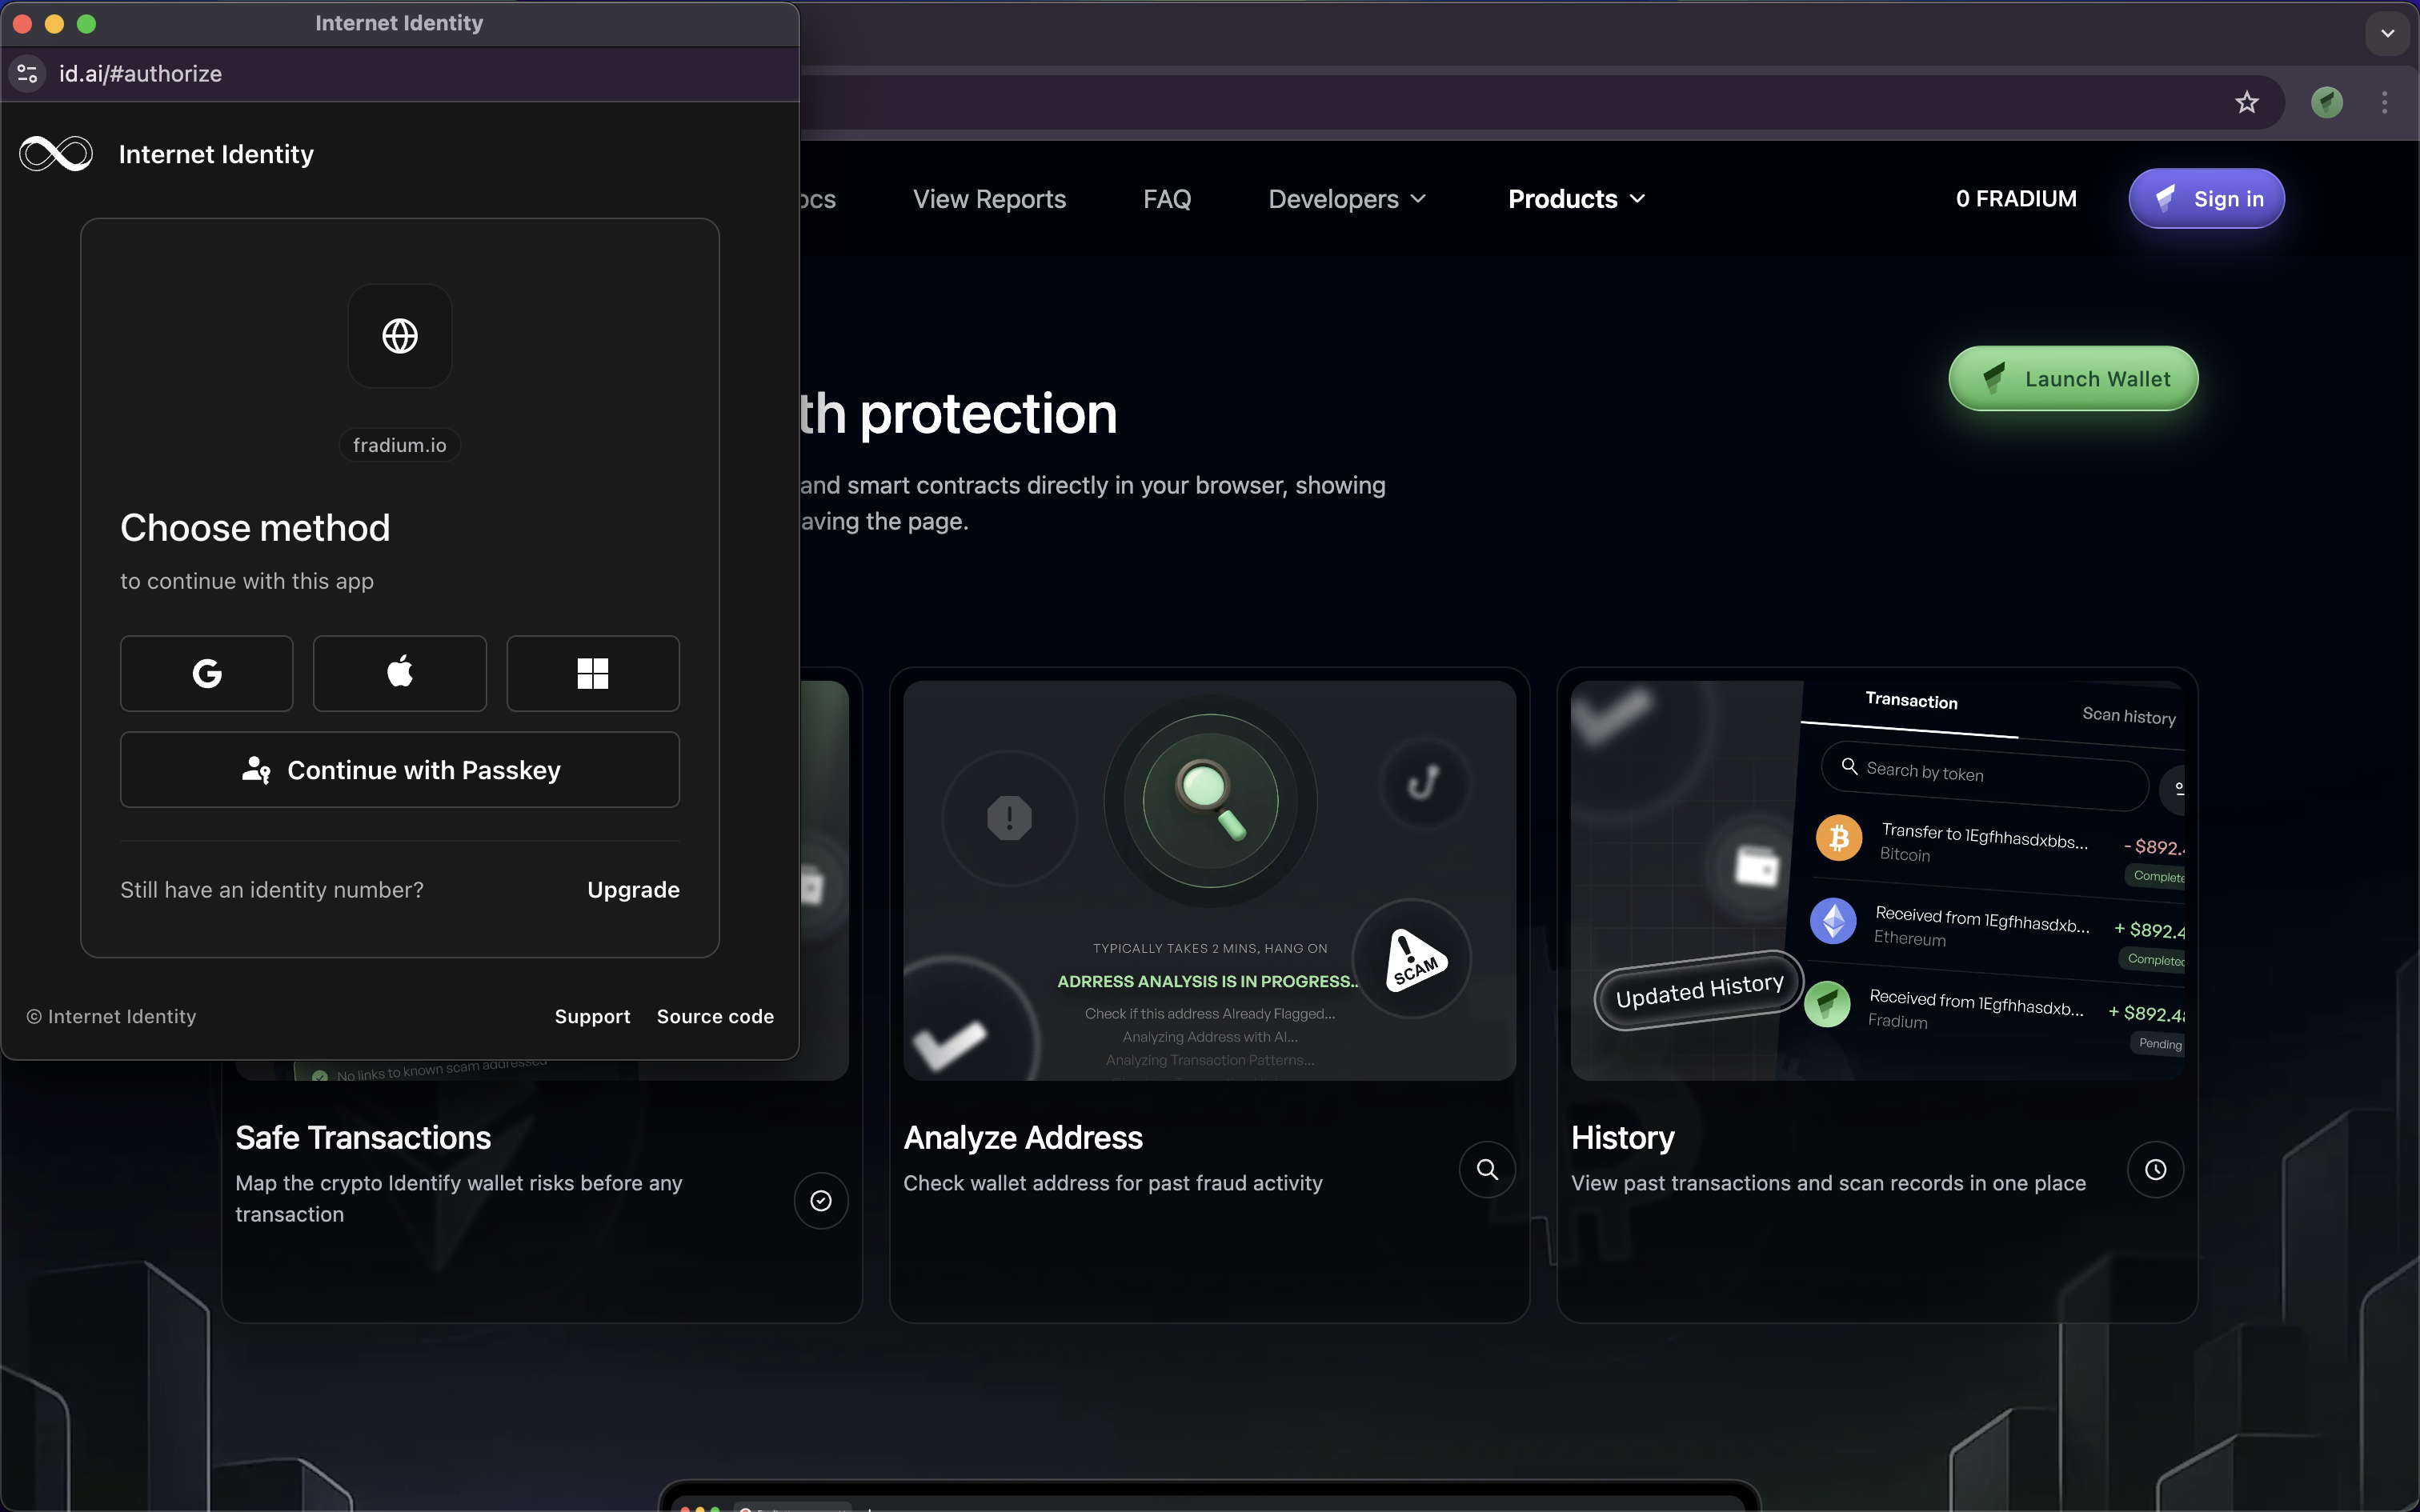This screenshot has height=1512, width=2420.
Task: Sign in with Google icon button
Action: 206,673
